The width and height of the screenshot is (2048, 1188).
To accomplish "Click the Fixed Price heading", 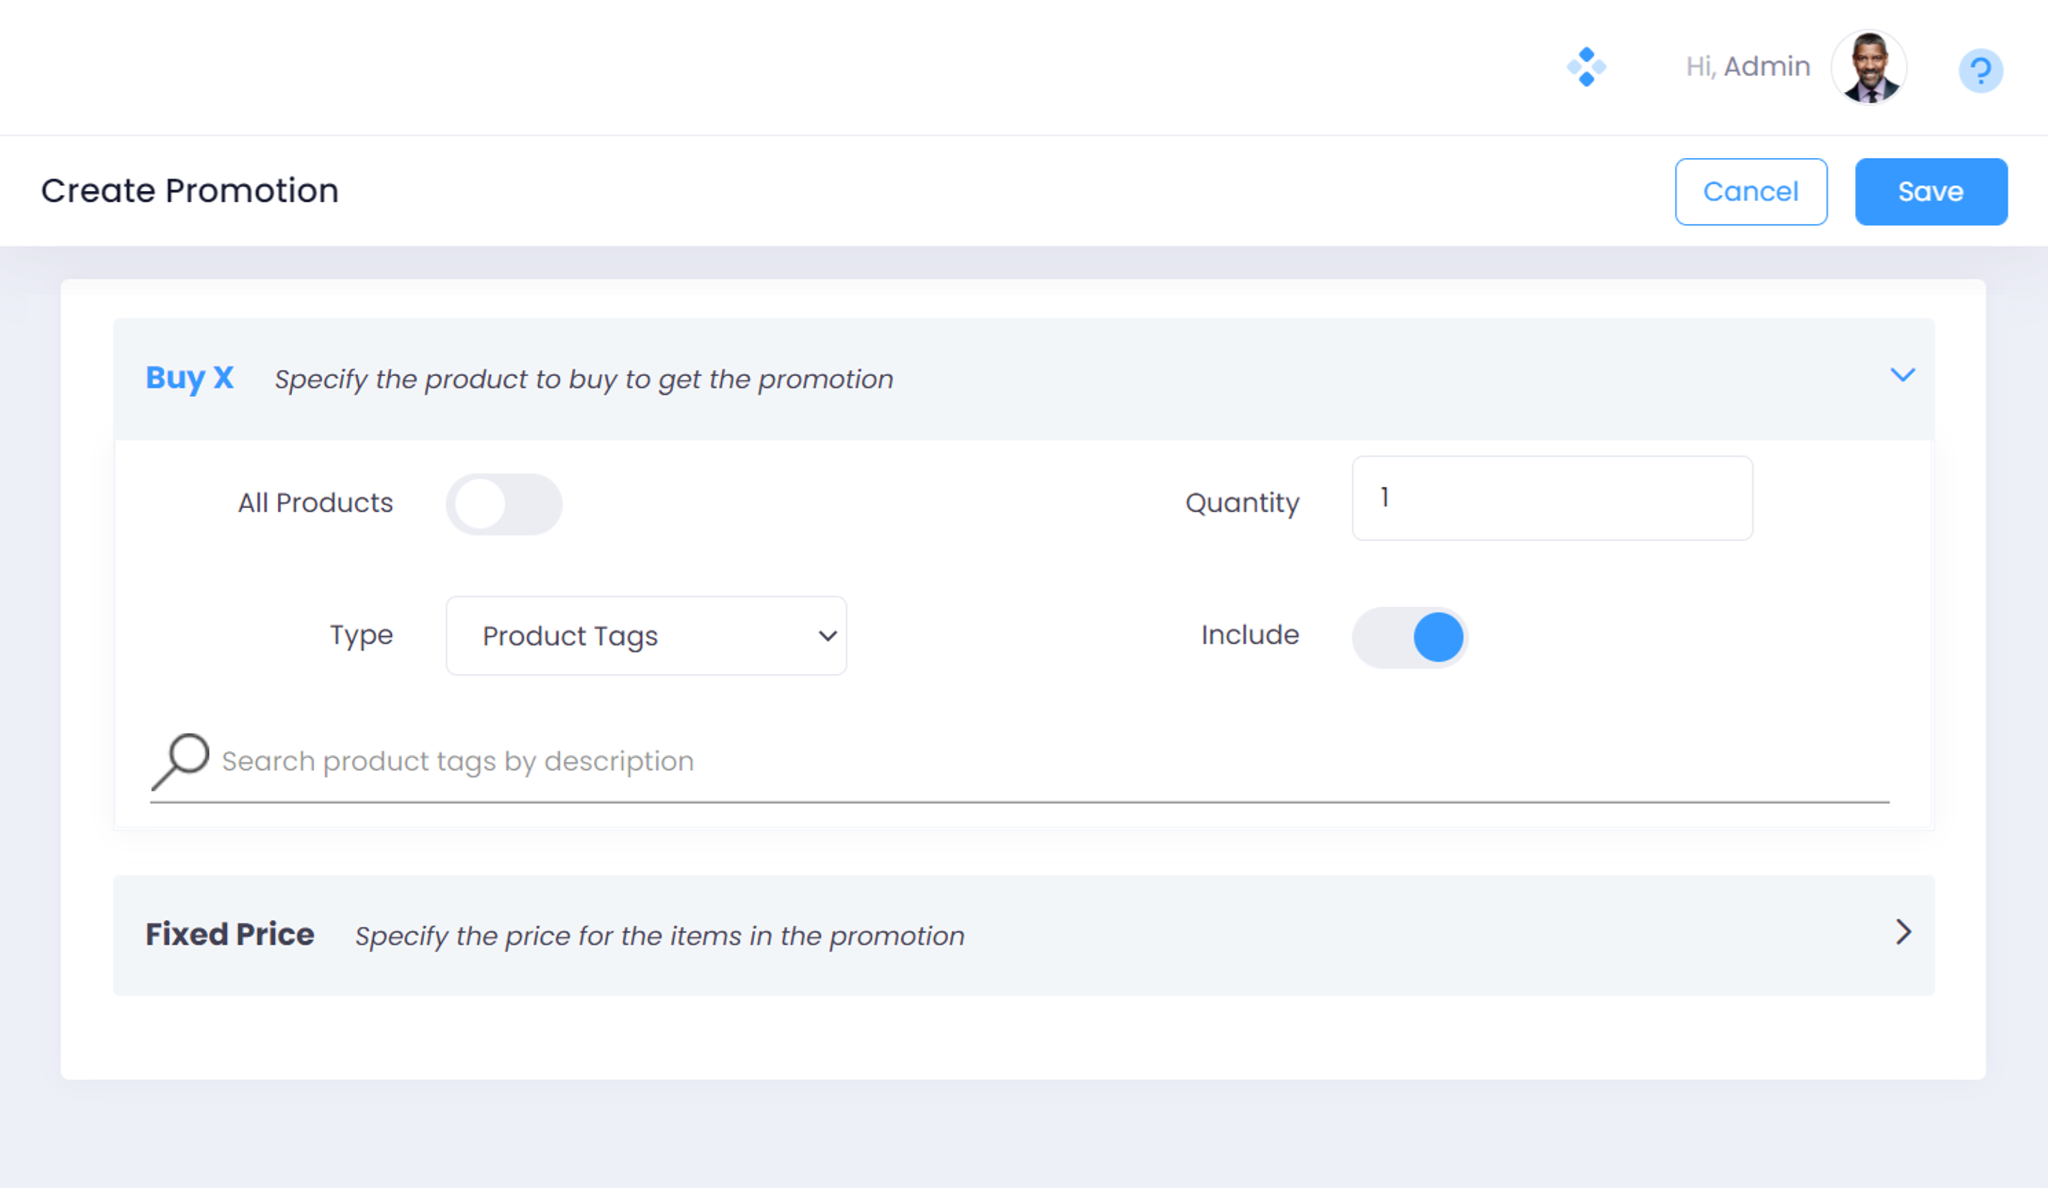I will [x=229, y=934].
